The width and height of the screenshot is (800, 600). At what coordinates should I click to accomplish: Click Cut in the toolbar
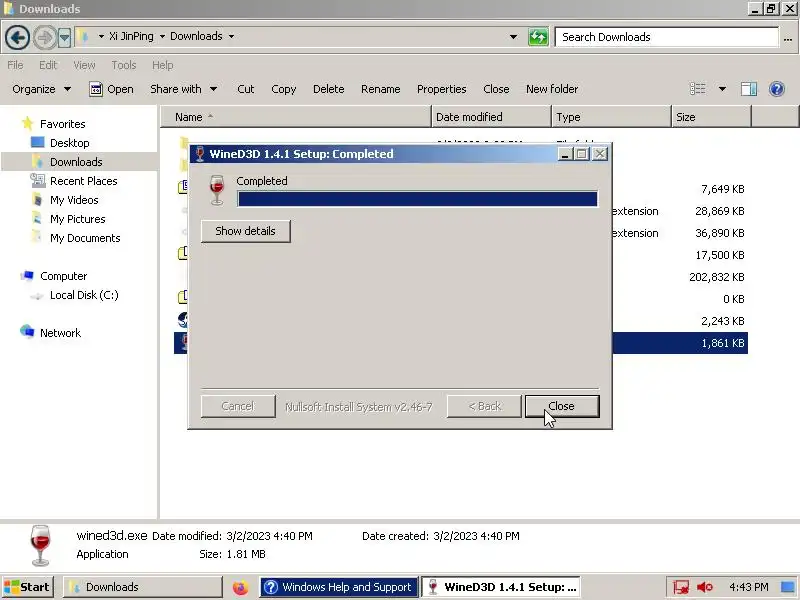tap(245, 89)
